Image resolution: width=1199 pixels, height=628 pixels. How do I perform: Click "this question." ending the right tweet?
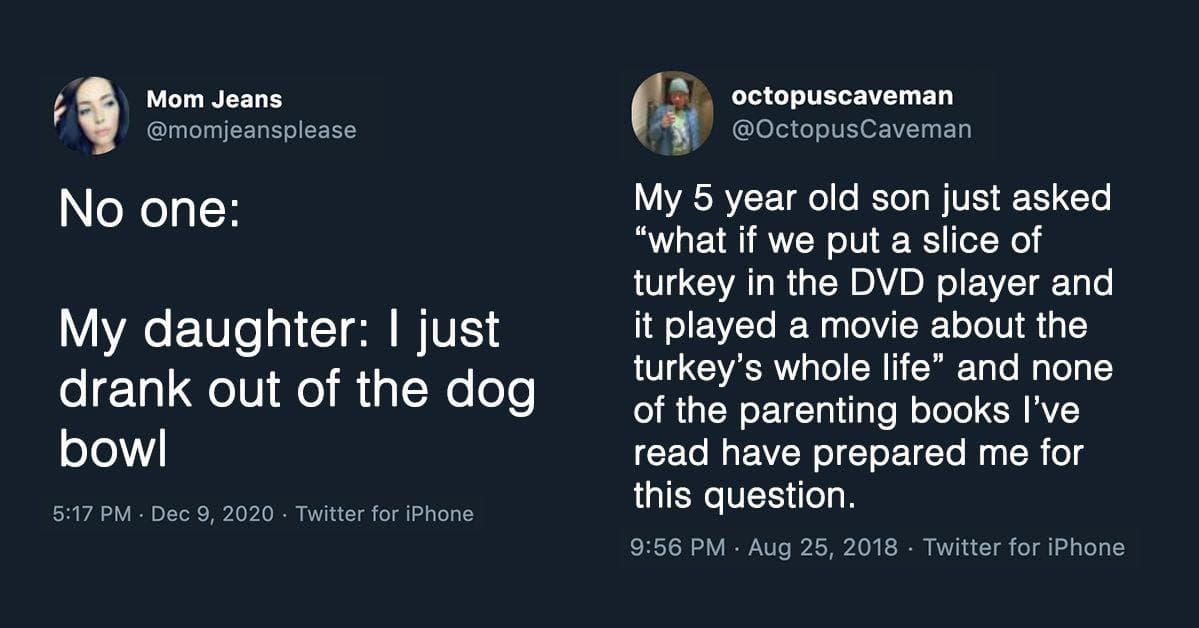[x=744, y=495]
